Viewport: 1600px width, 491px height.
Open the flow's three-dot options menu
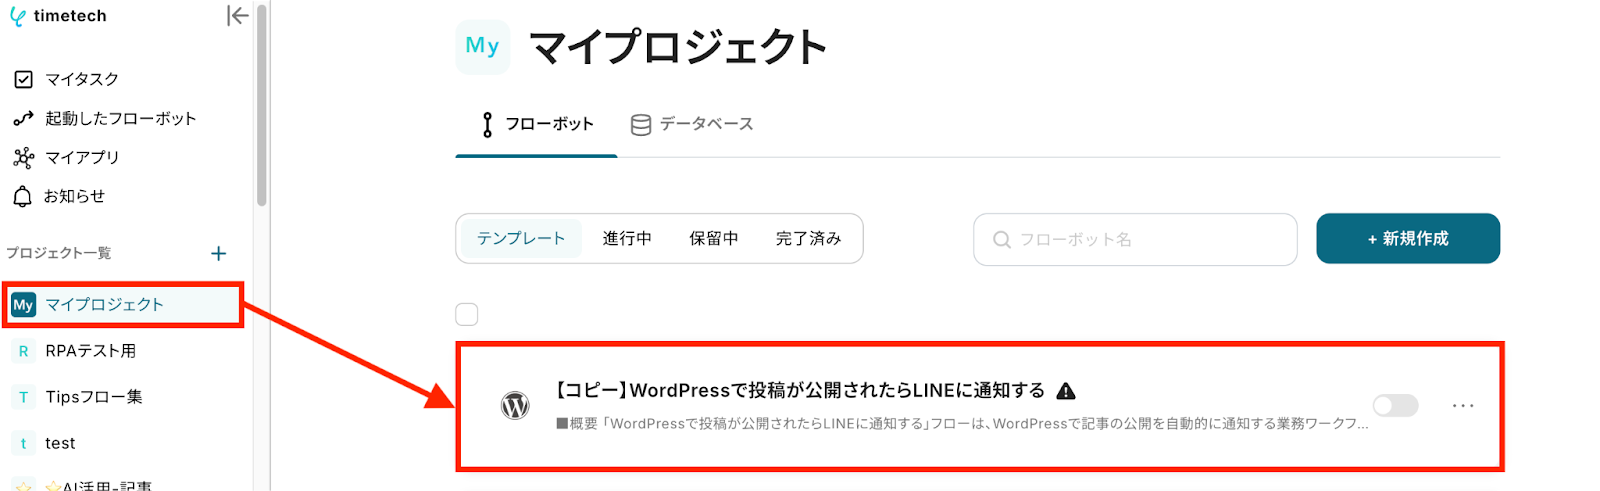click(x=1463, y=405)
